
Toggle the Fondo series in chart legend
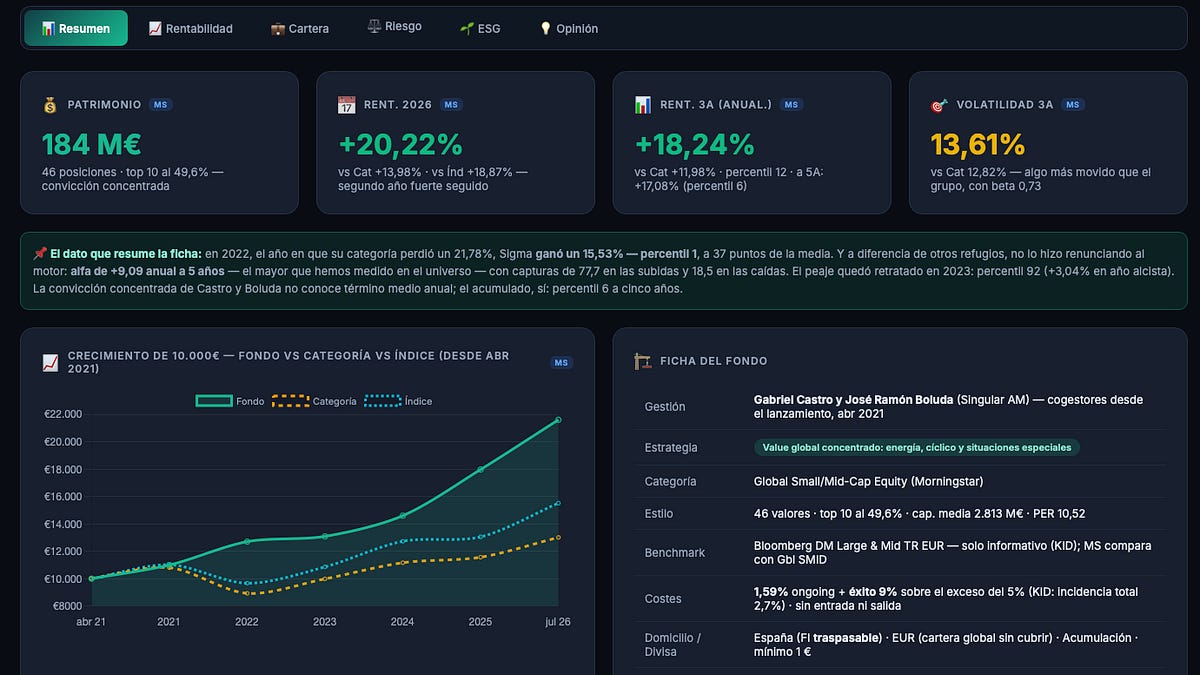230,401
